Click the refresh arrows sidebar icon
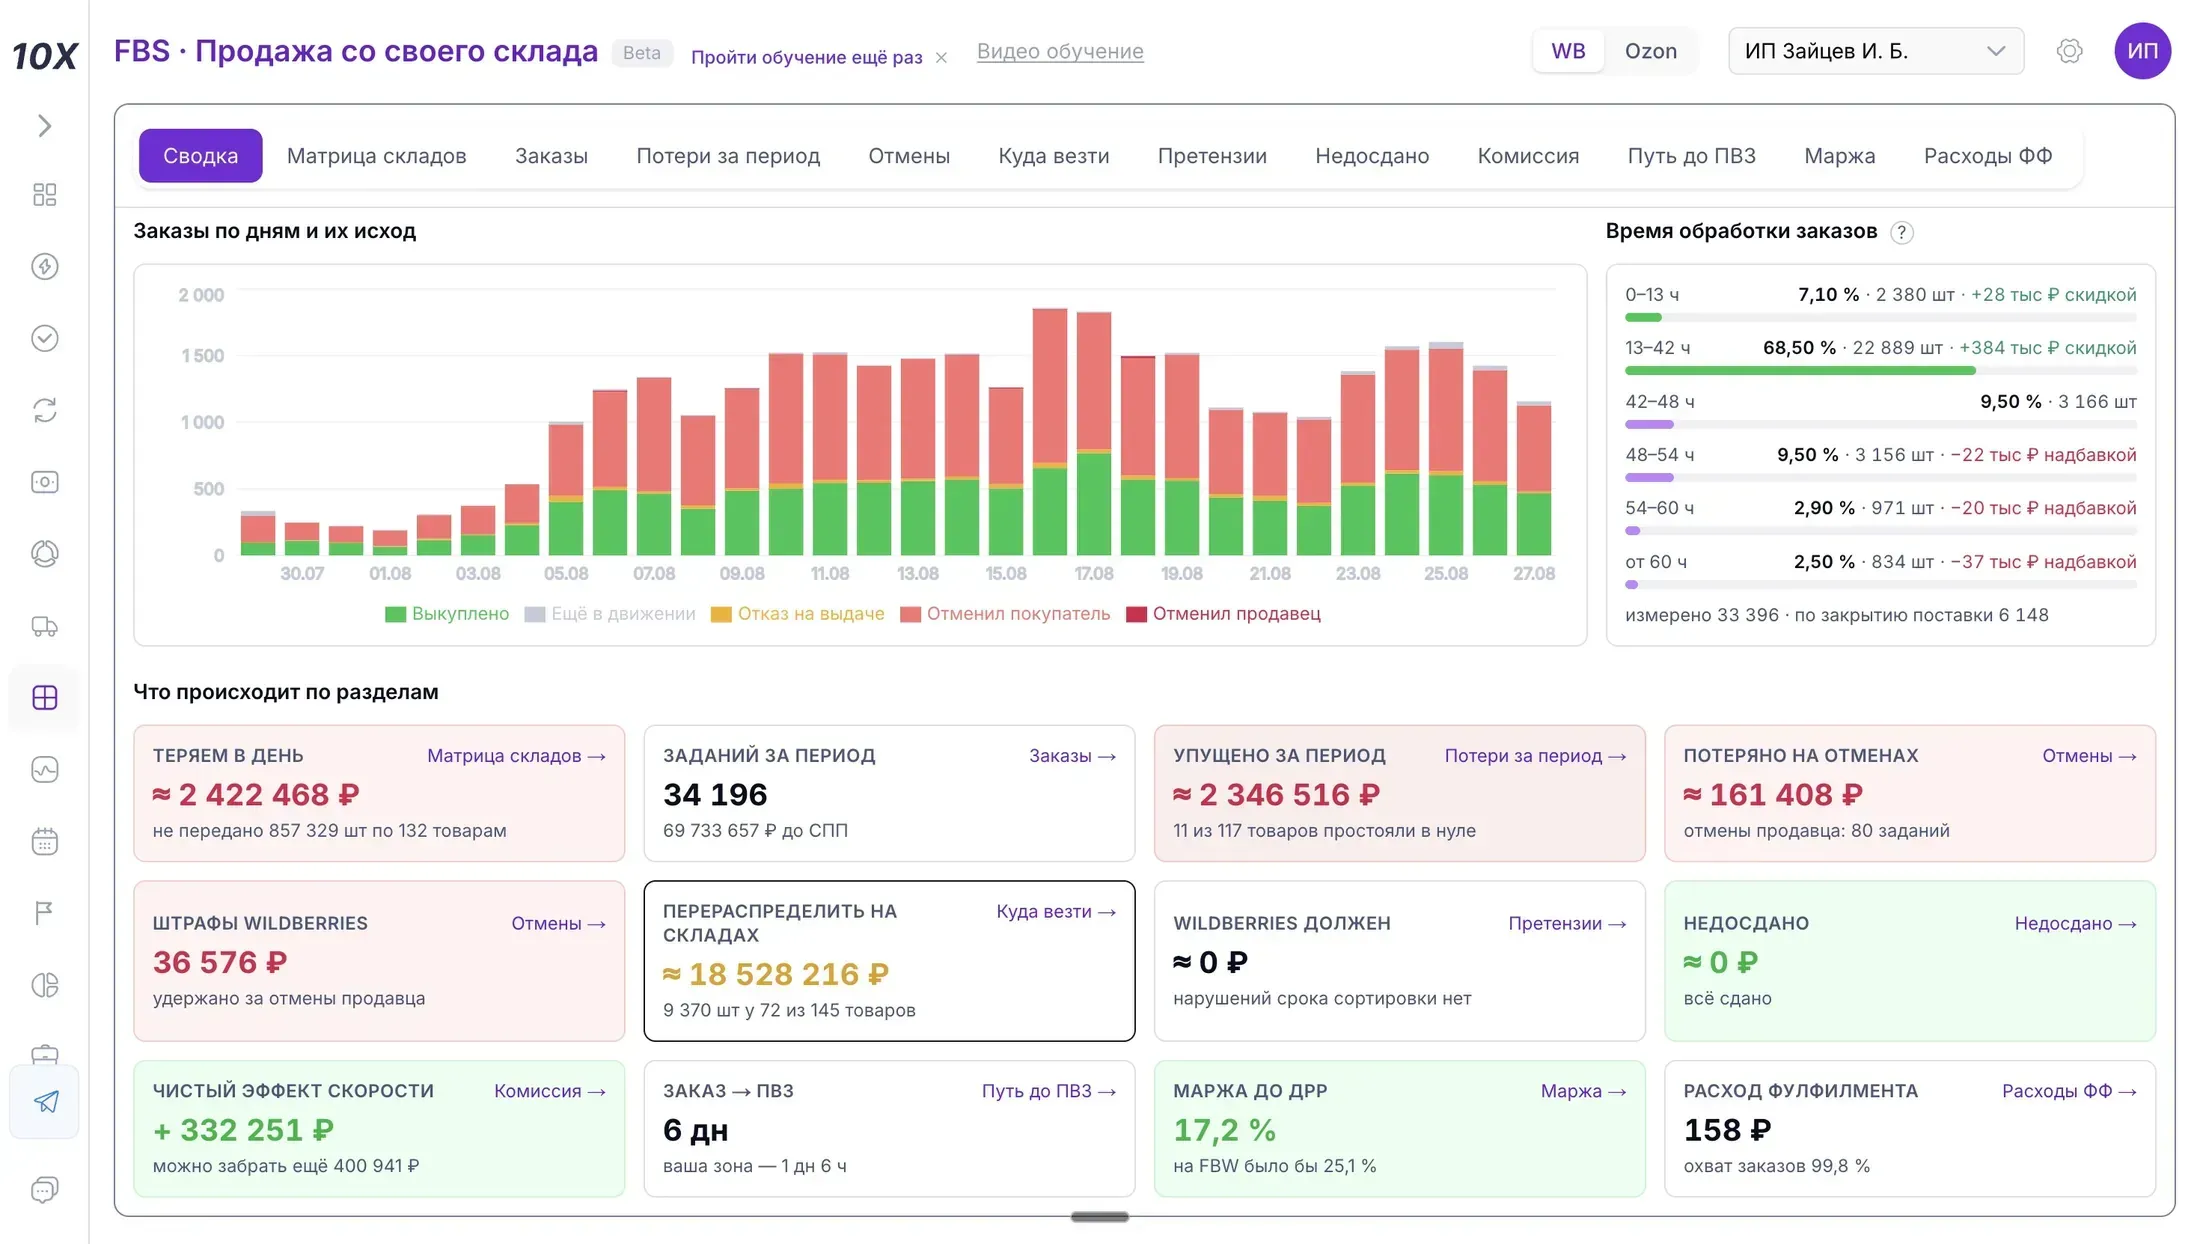2200x1244 pixels. pyautogui.click(x=44, y=410)
